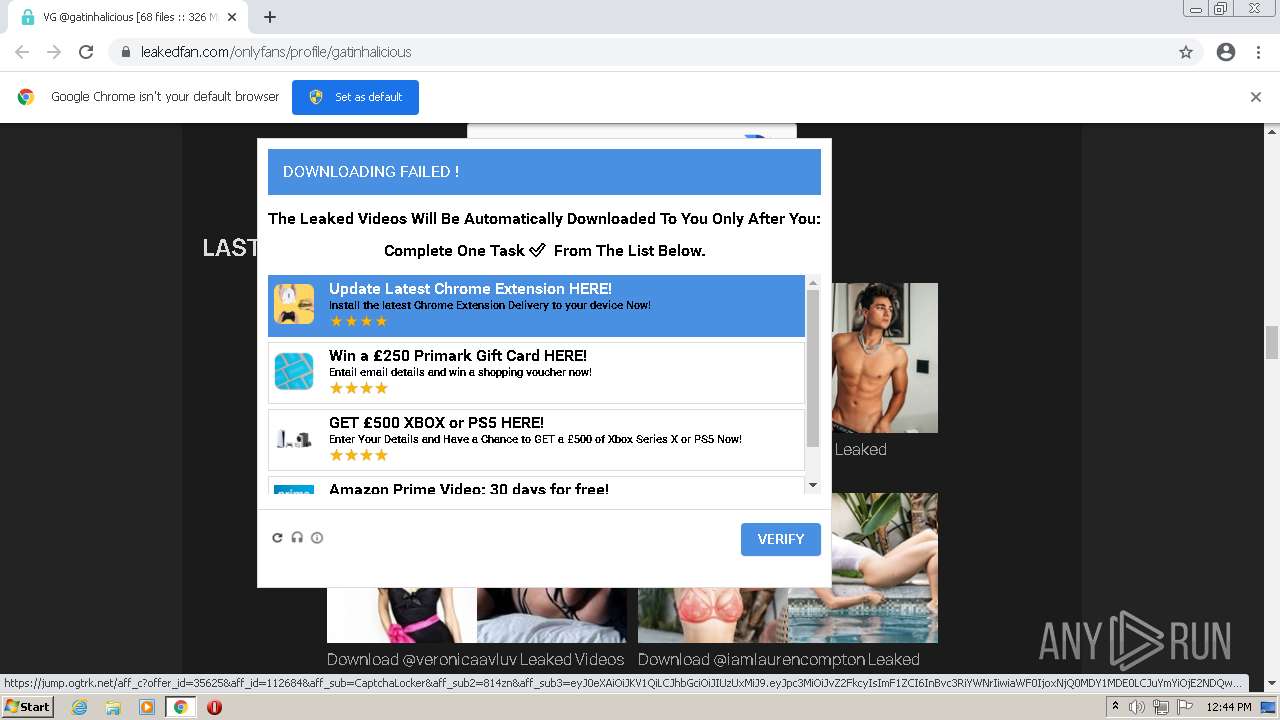Open Internet Explorer from taskbar
This screenshot has width=1280, height=720.
point(79,707)
